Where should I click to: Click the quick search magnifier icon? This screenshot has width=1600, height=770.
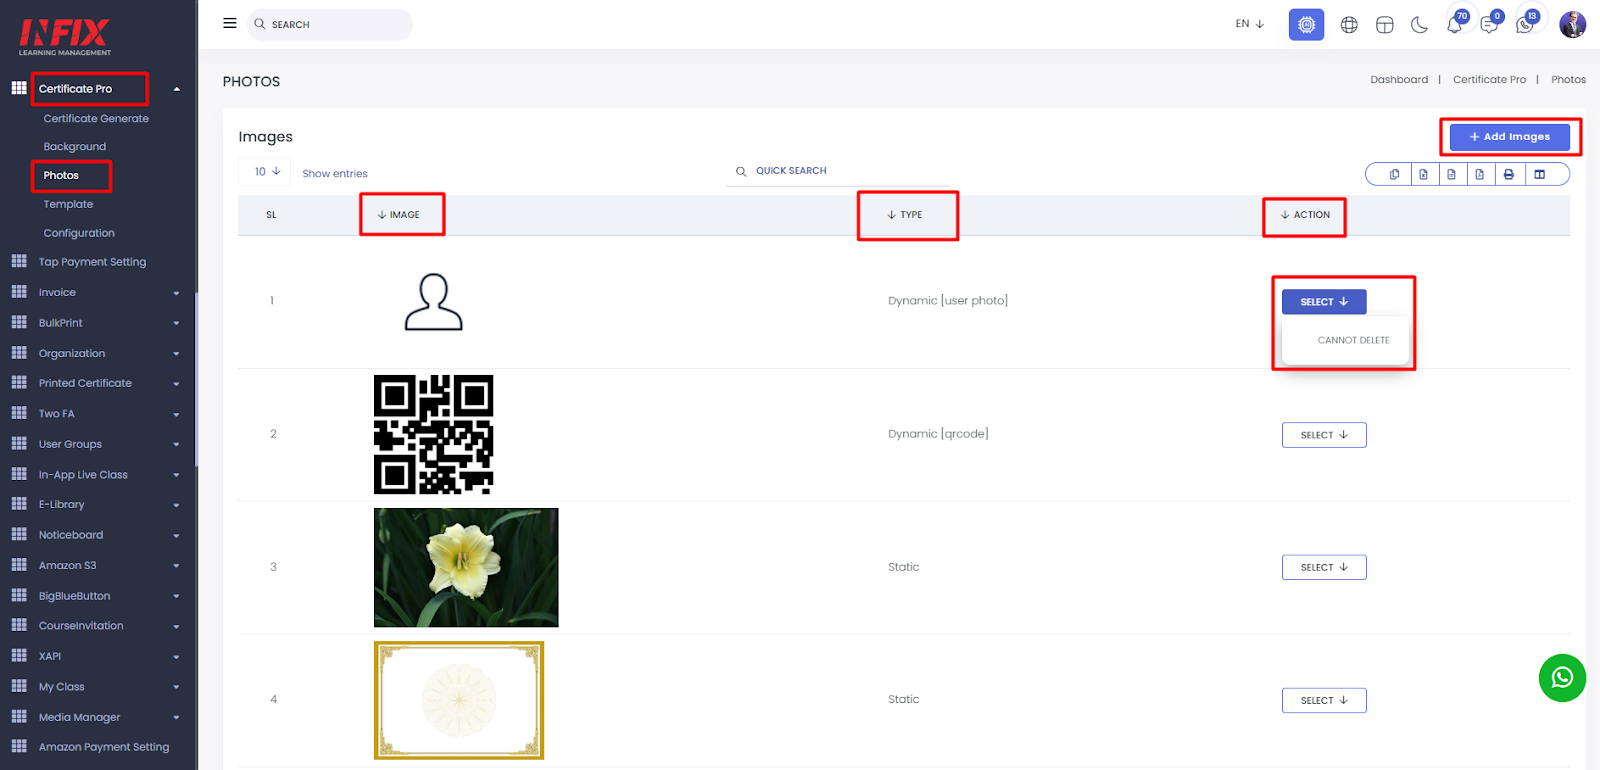(x=741, y=171)
